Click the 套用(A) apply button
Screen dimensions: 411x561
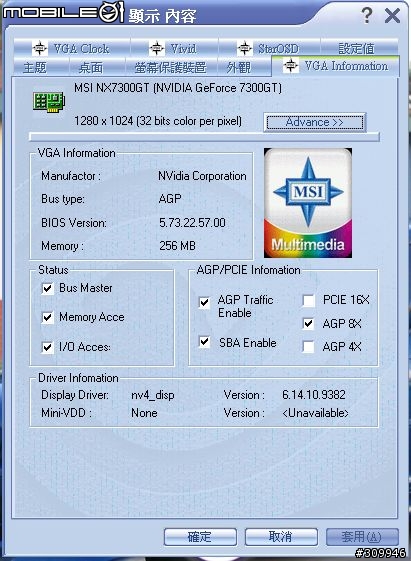tap(362, 537)
